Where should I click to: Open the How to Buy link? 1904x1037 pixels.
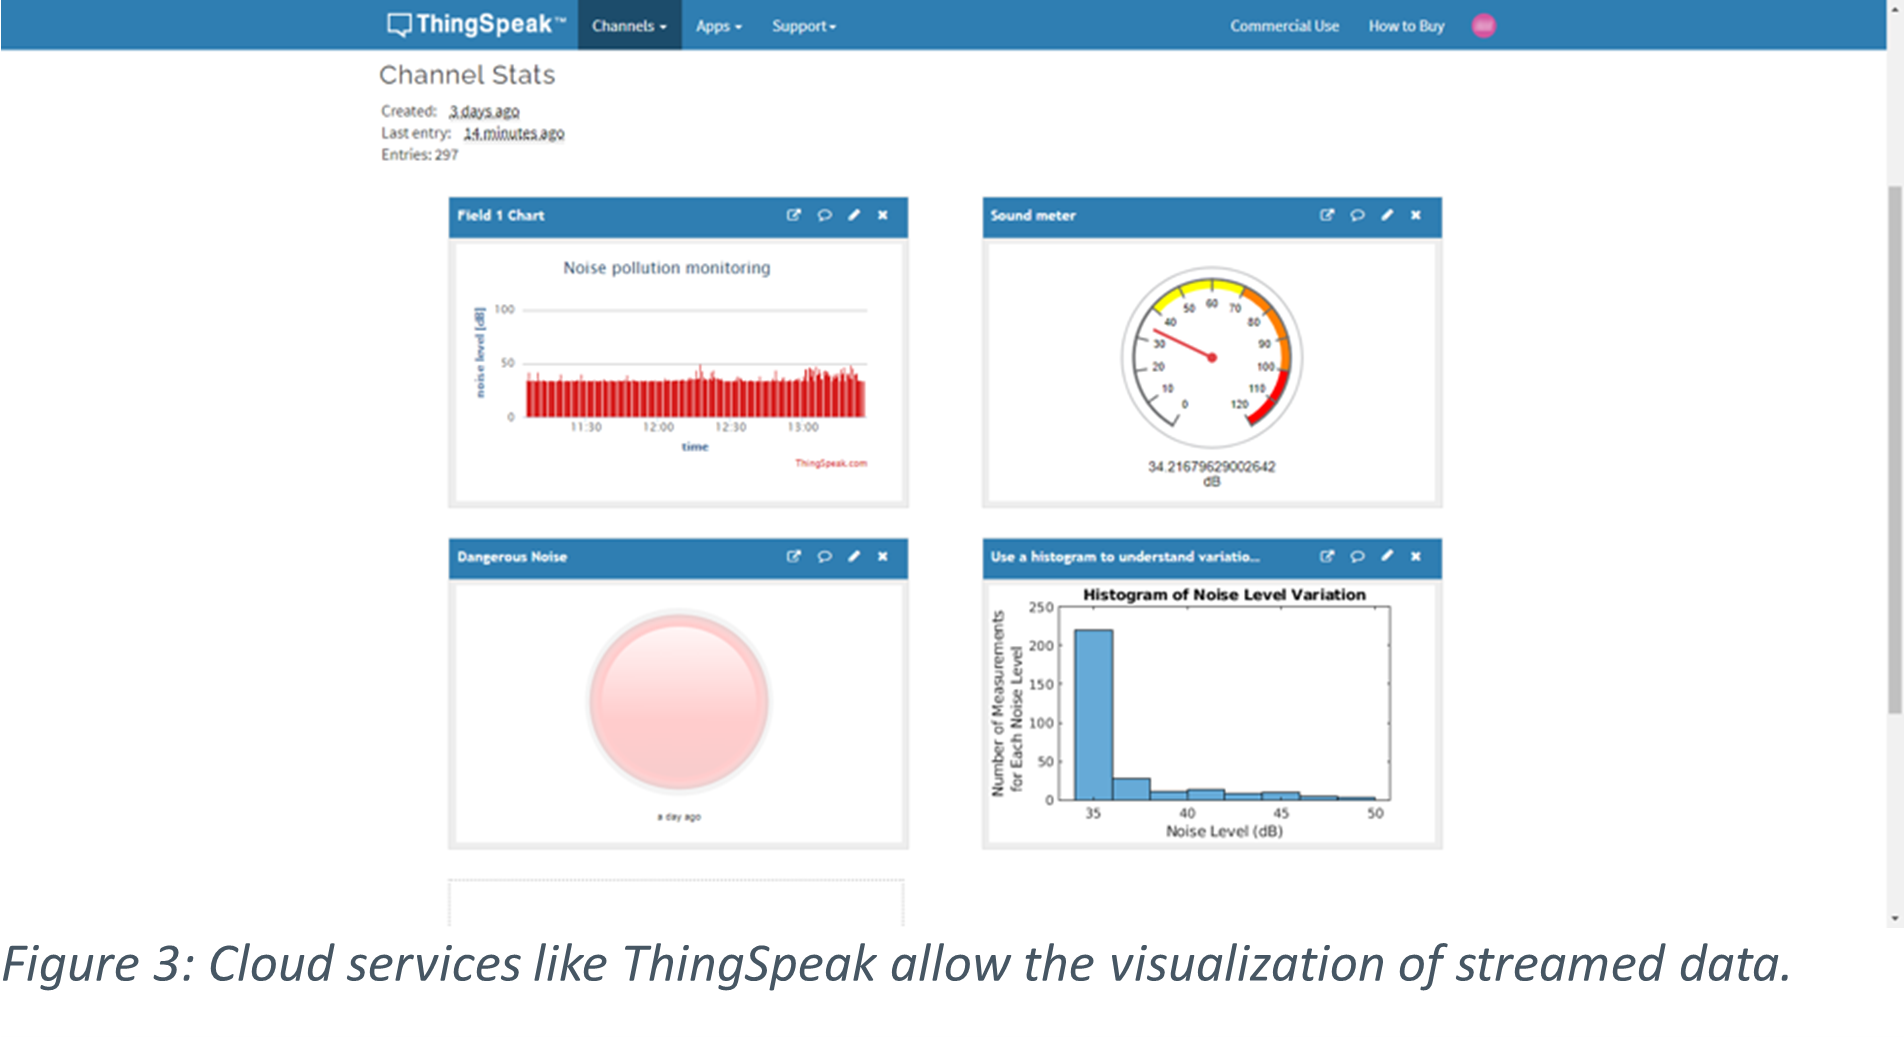coord(1406,26)
